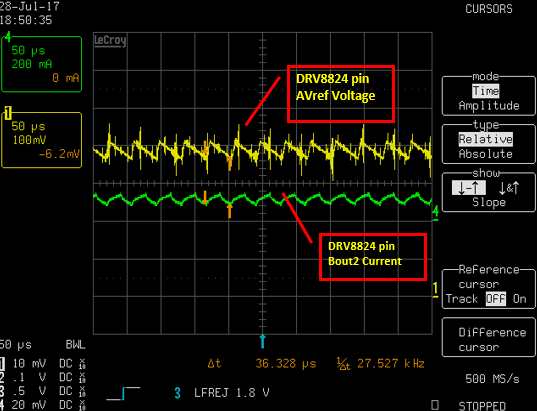
Task: Click channel 2 .1 V DC row
Action: point(43,377)
